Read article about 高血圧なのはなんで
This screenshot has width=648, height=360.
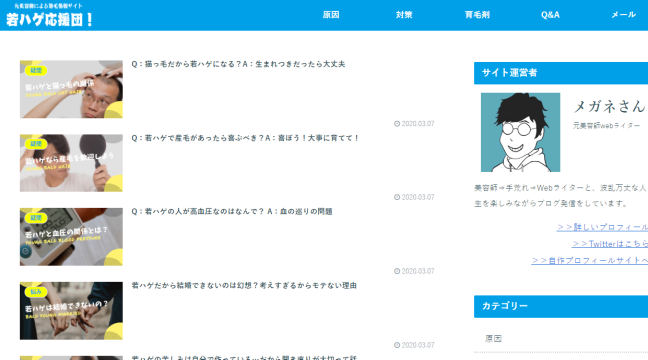coord(232,212)
